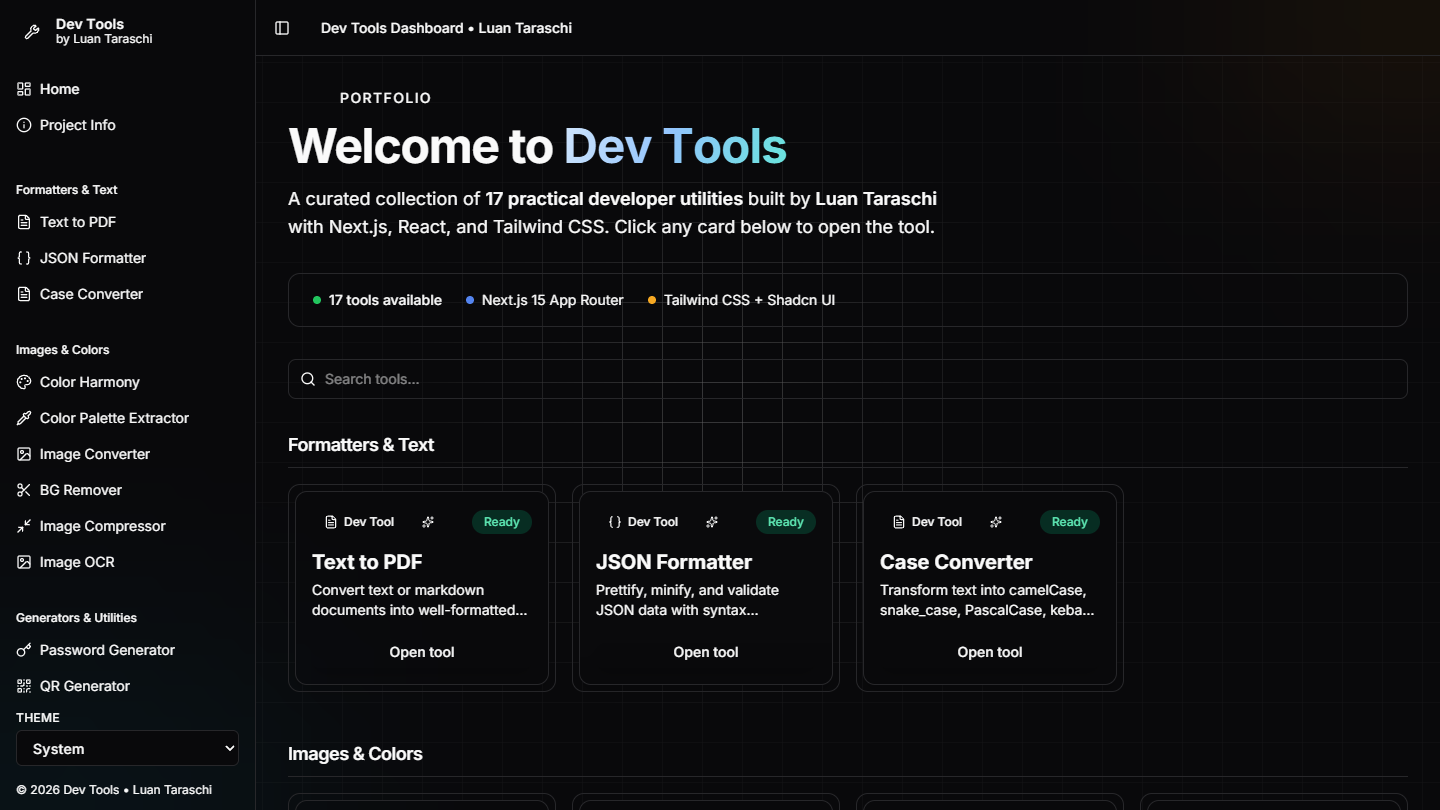The width and height of the screenshot is (1440, 810).
Task: Click the 'Next.js 15 App Router' text
Action: 553,300
